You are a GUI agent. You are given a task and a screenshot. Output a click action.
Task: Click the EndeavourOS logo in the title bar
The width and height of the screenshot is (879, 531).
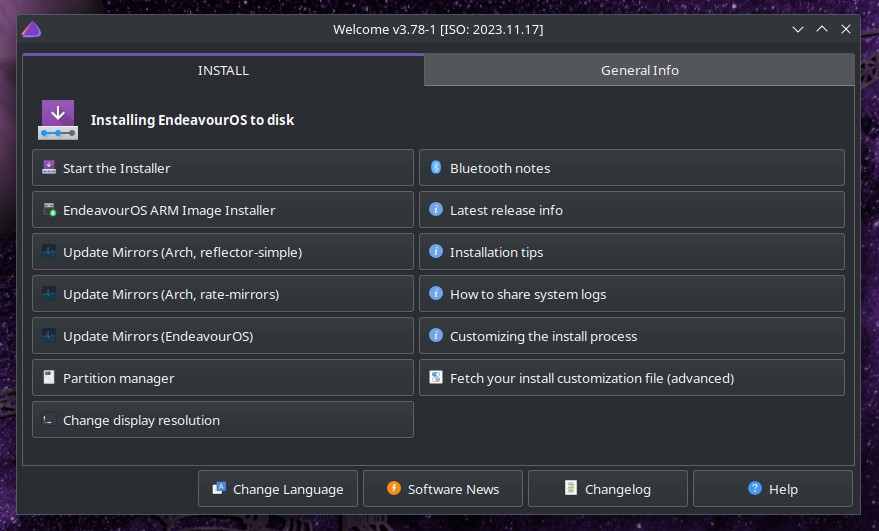coord(31,29)
